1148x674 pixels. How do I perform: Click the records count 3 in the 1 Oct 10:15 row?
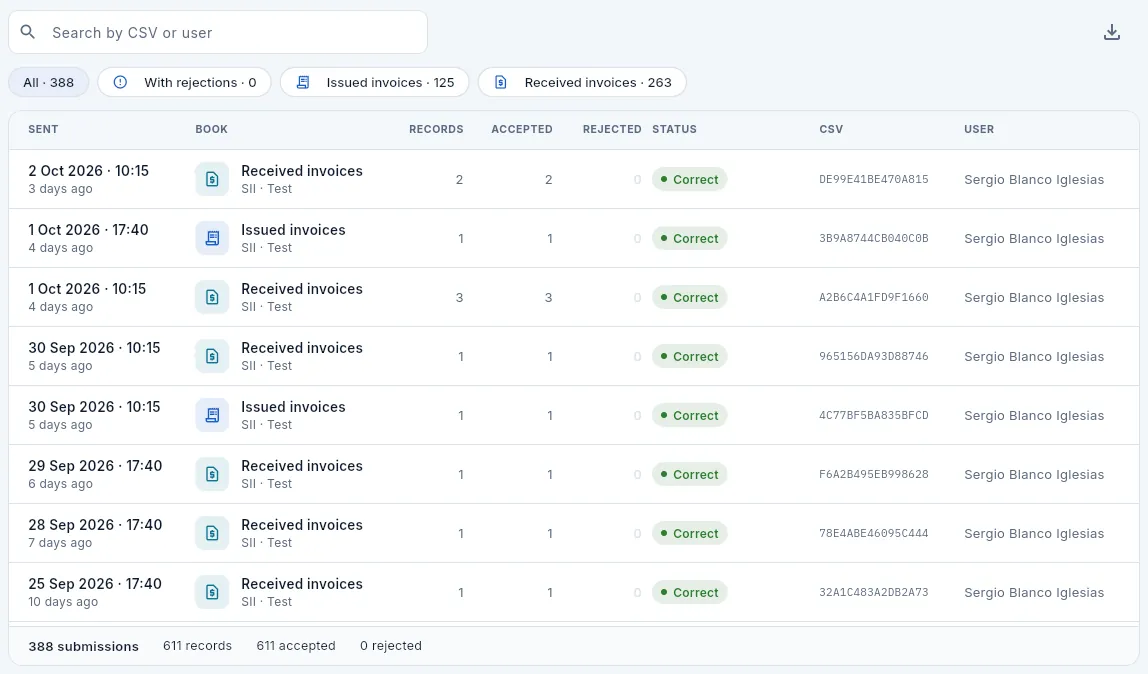[x=460, y=298]
